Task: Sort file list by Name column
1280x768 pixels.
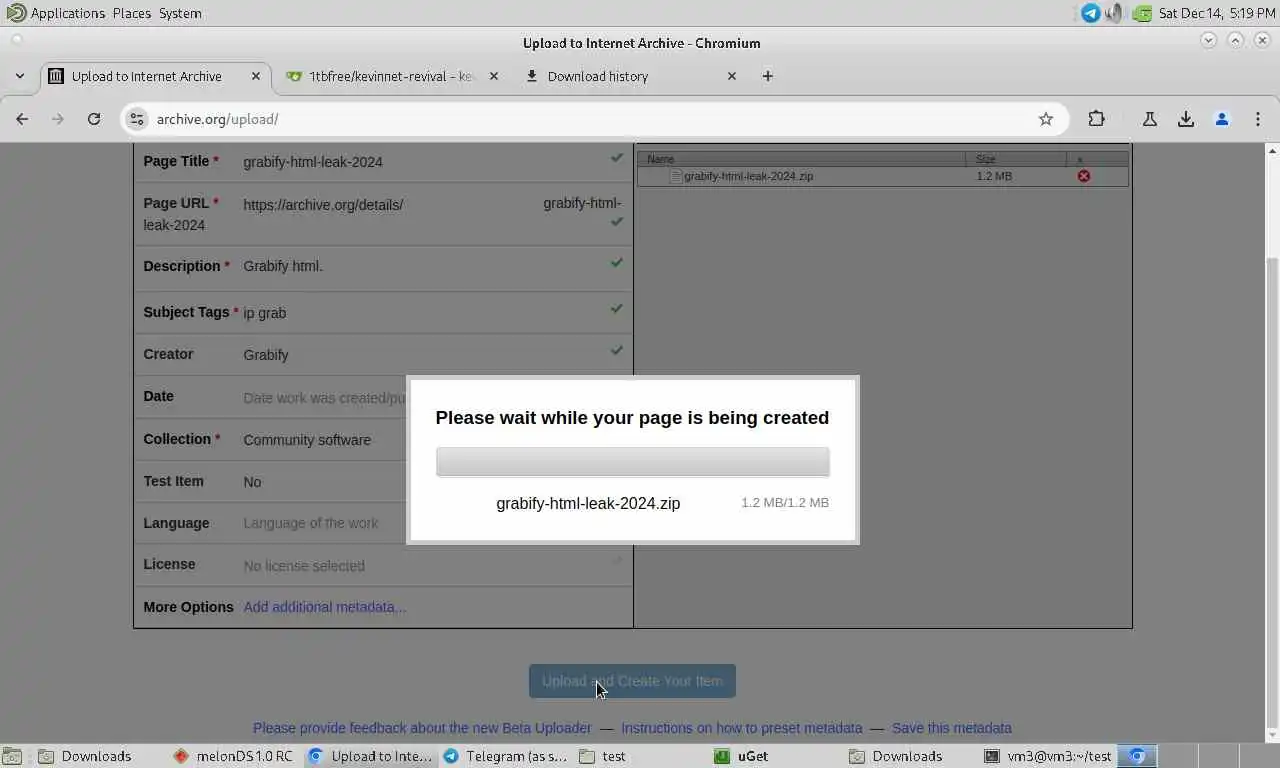Action: click(801, 159)
